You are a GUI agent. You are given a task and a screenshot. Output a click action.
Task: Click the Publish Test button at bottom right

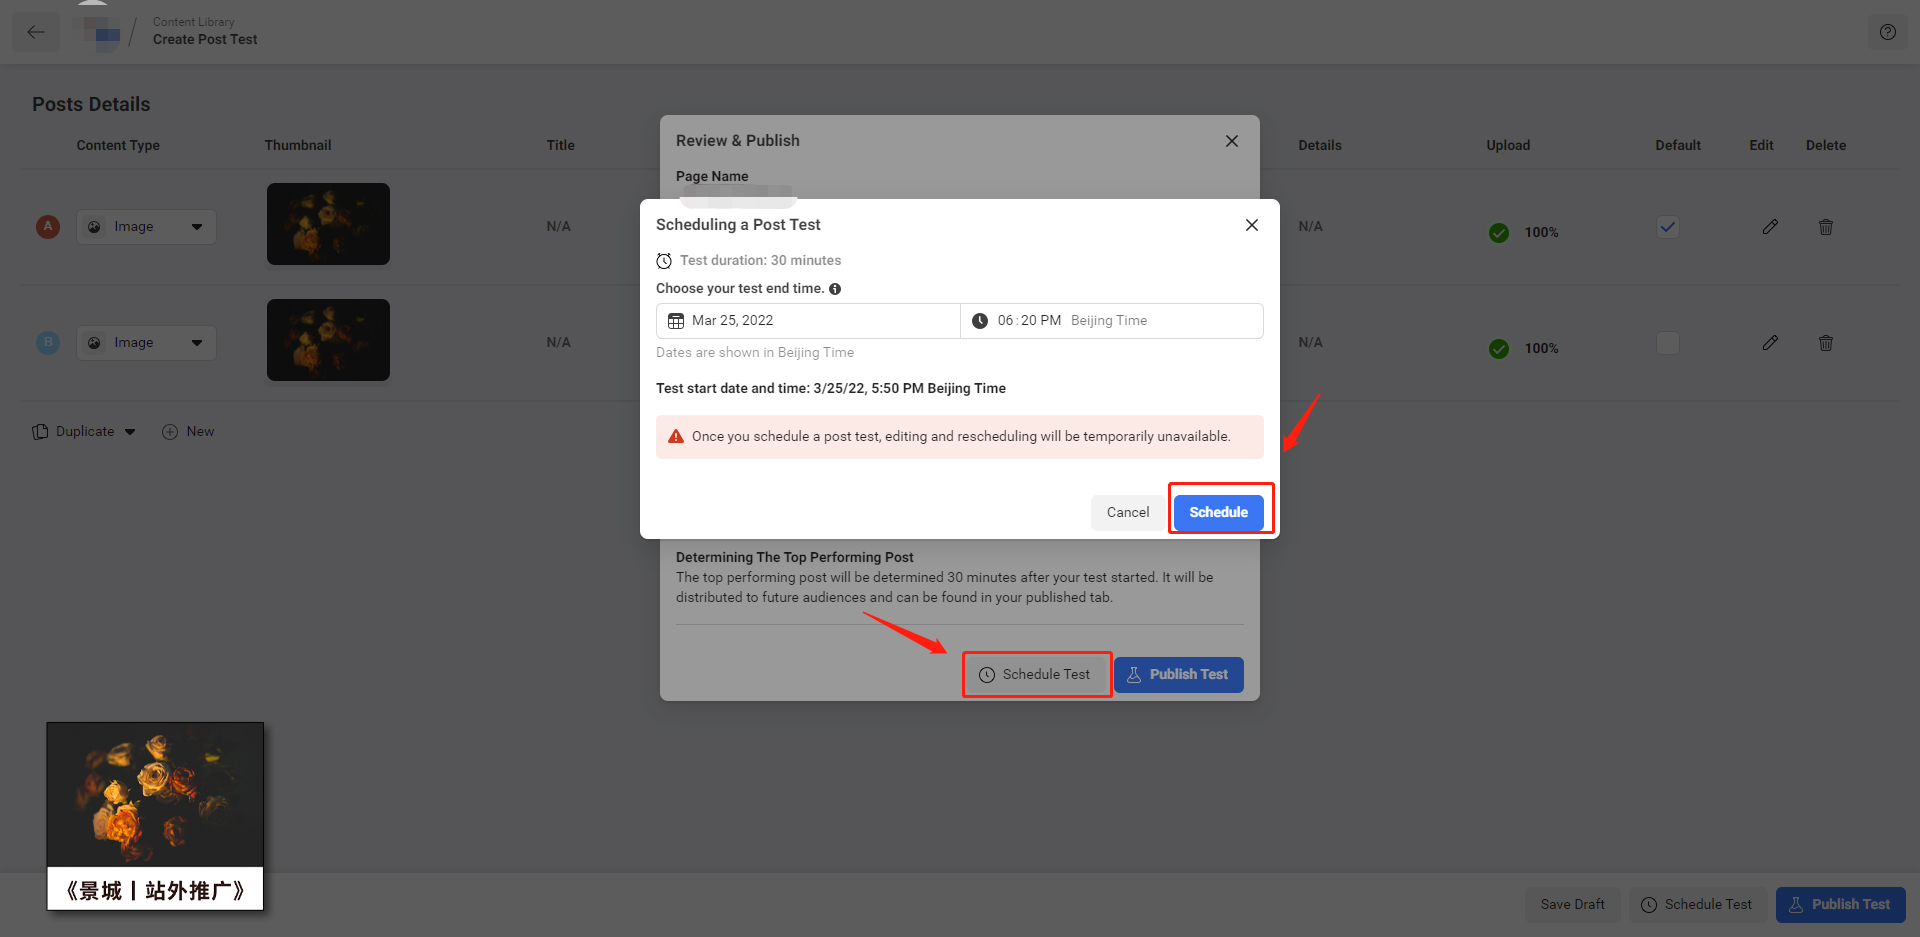1840,904
